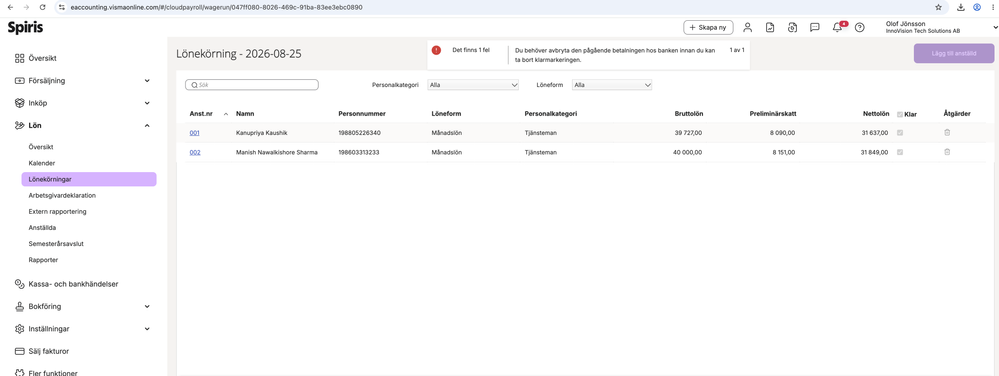Click the browser back arrow
This screenshot has height=376, width=999.
[x=9, y=7]
